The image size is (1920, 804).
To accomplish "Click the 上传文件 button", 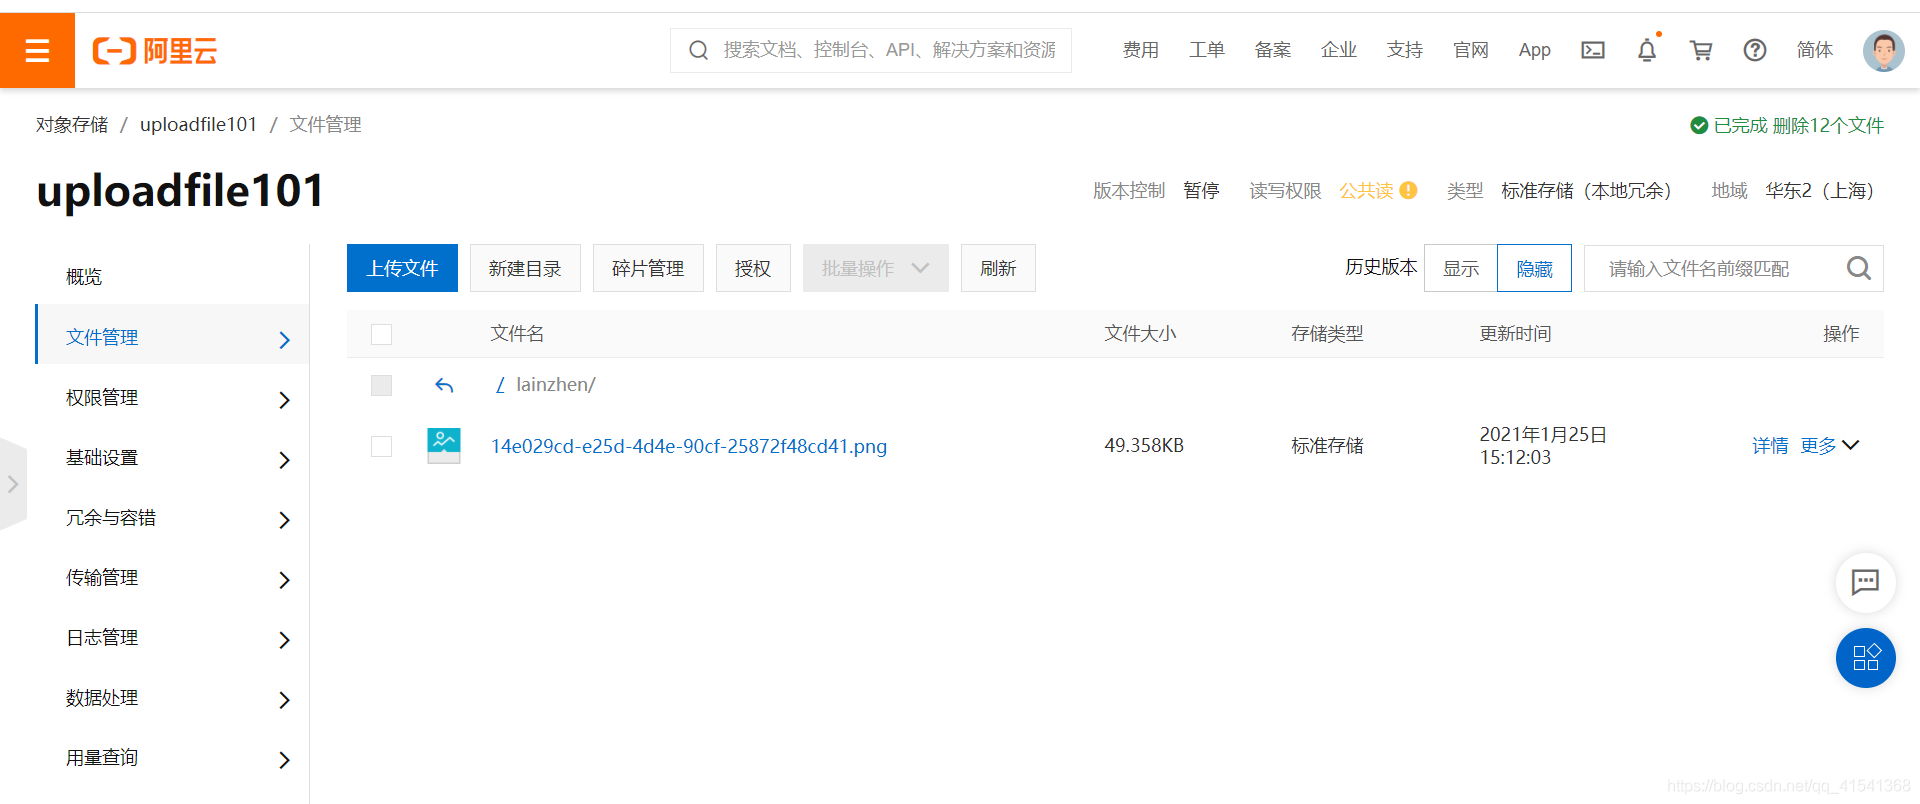I will pyautogui.click(x=402, y=268).
